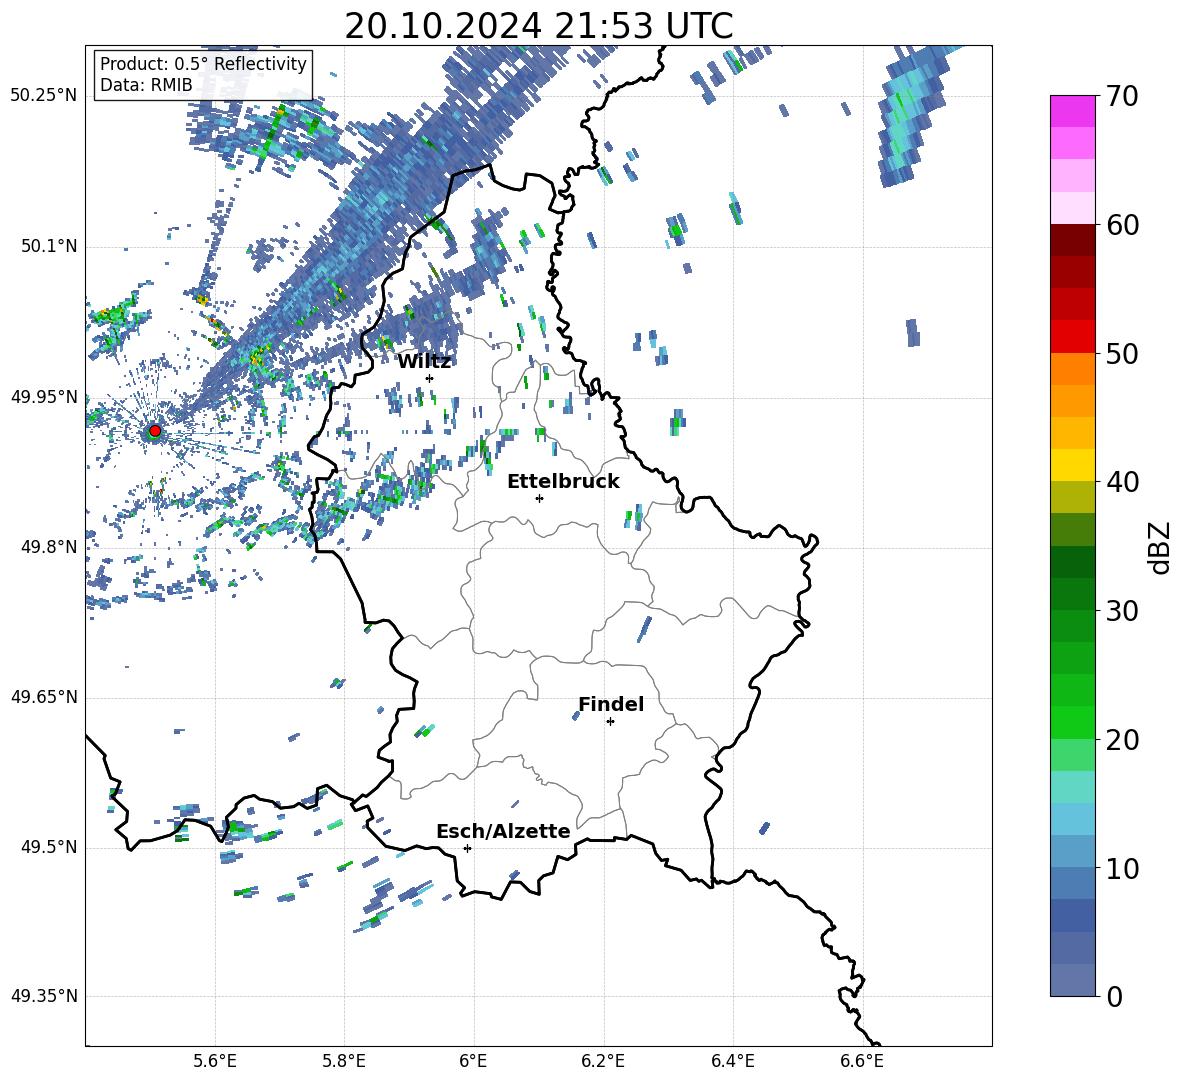Click the 20 colorbar tick label

tap(1121, 740)
